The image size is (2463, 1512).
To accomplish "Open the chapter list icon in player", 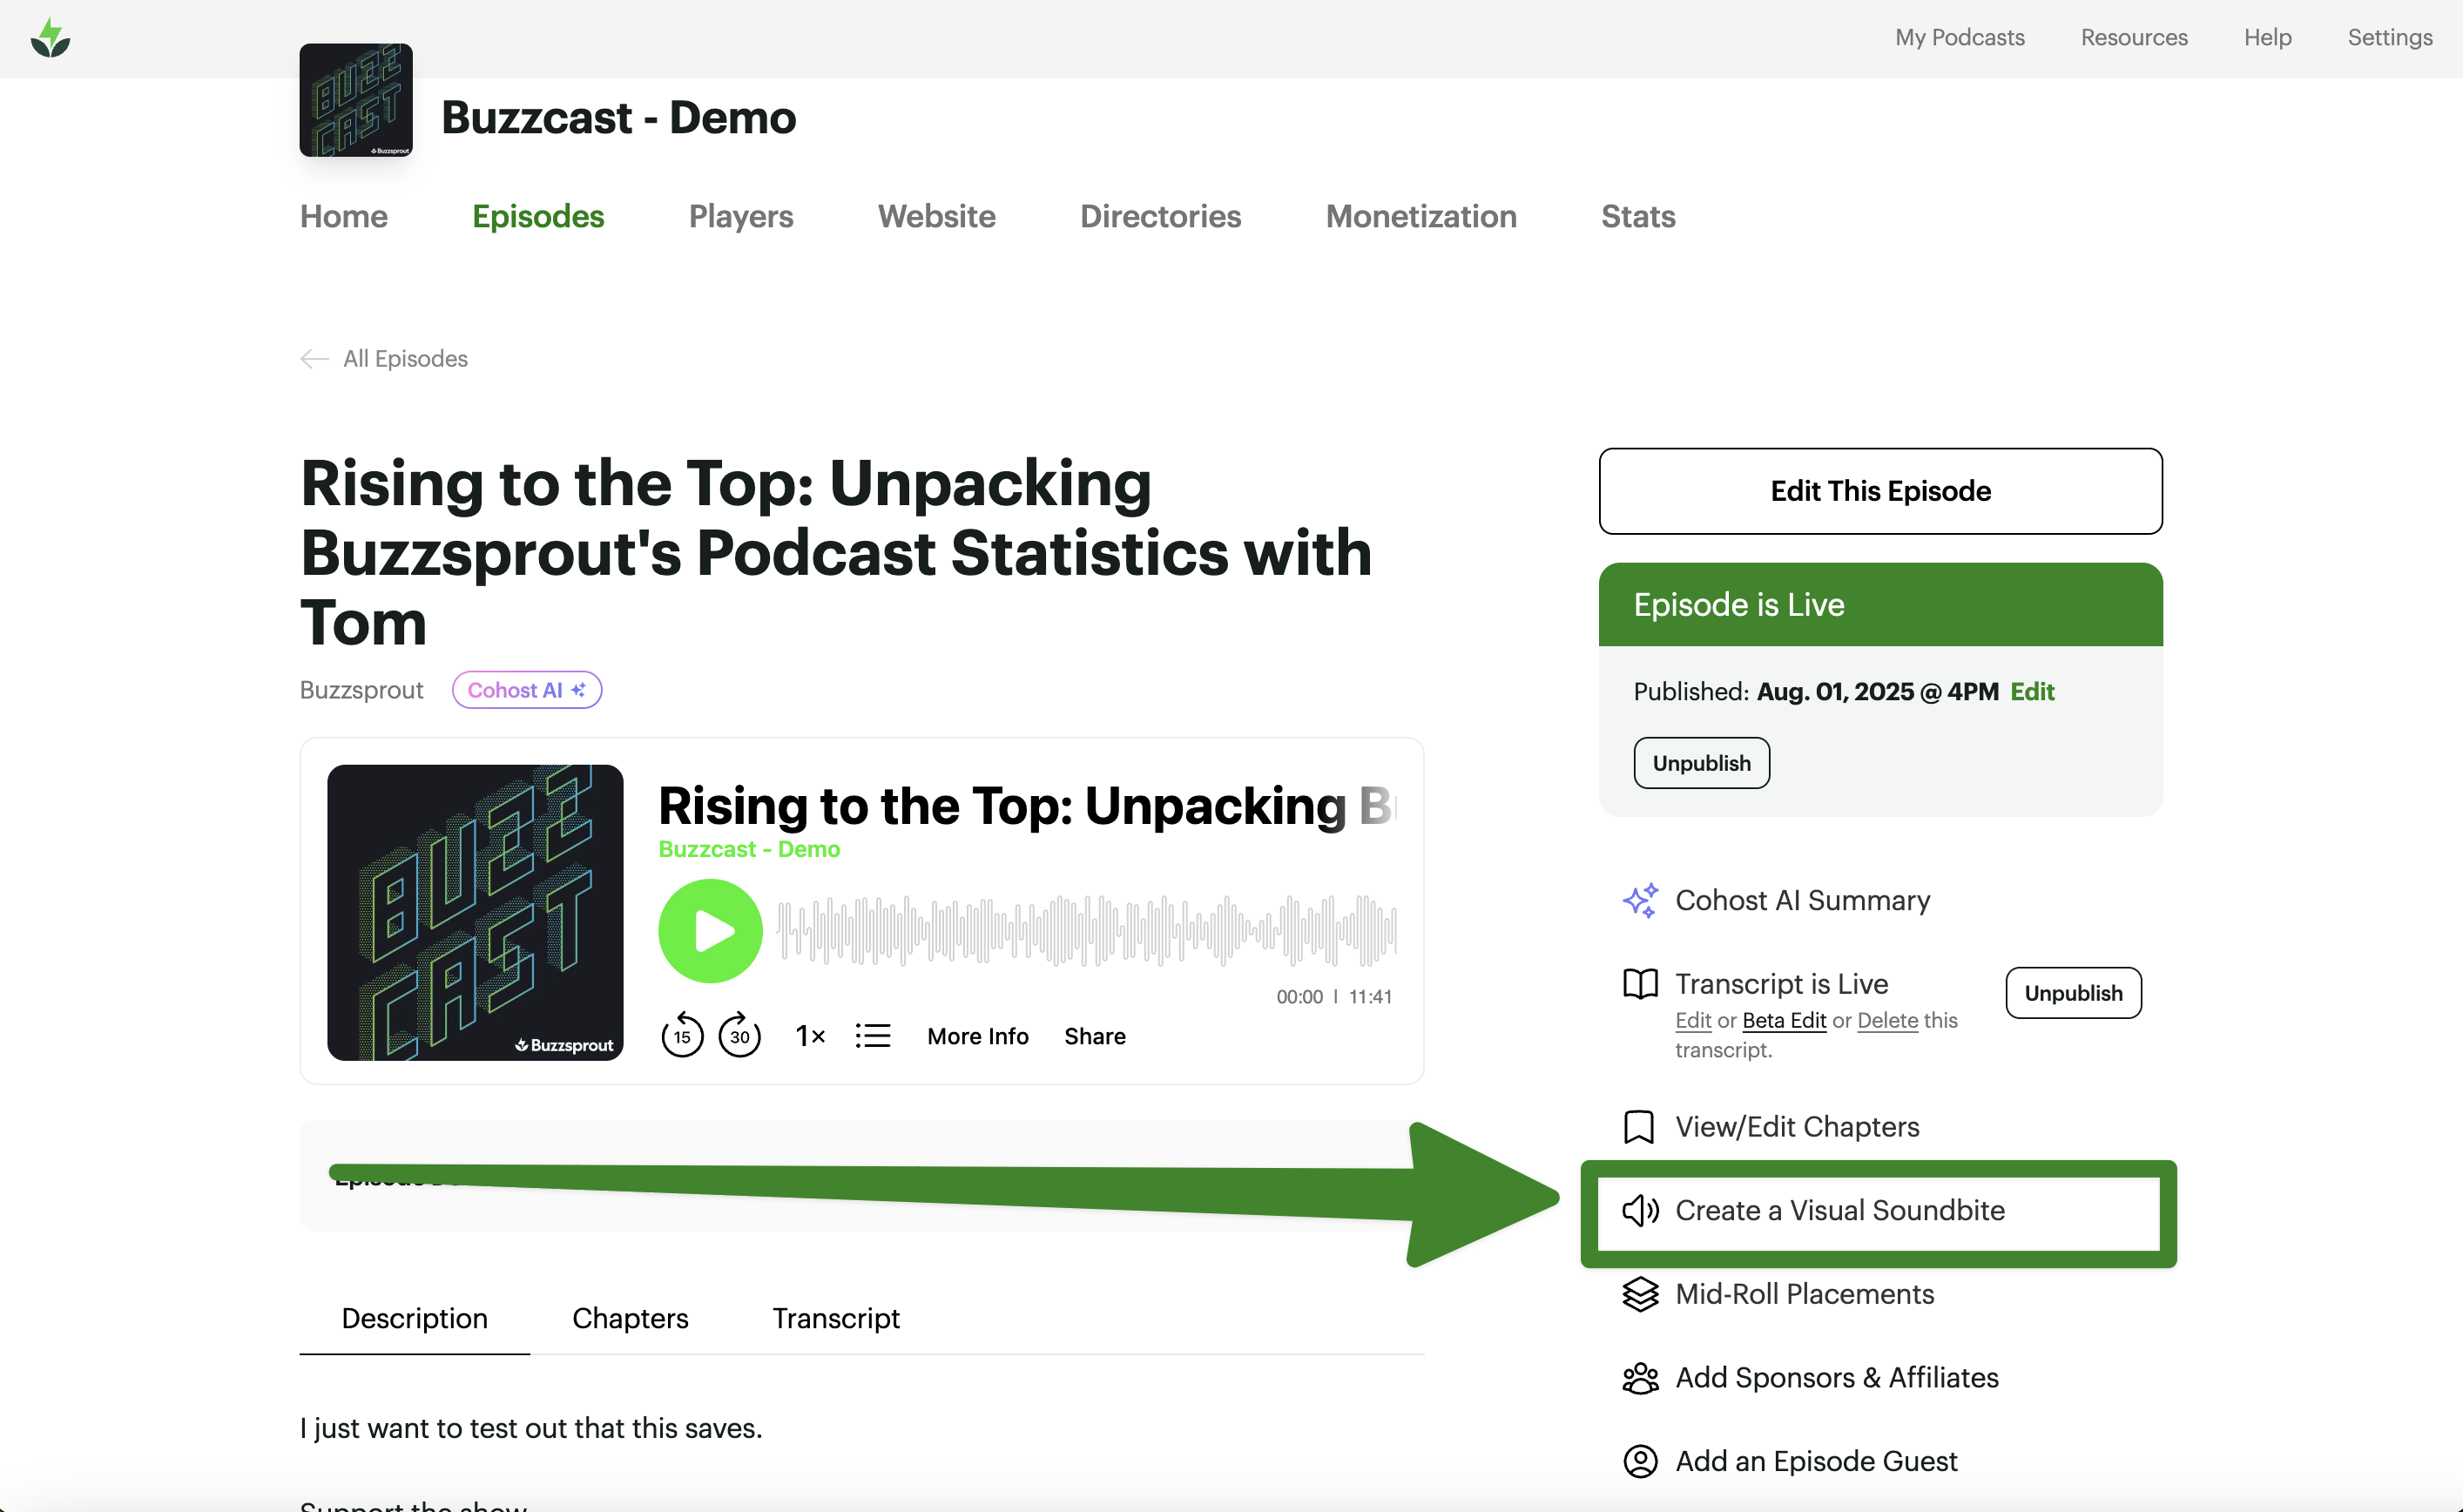I will (872, 1035).
